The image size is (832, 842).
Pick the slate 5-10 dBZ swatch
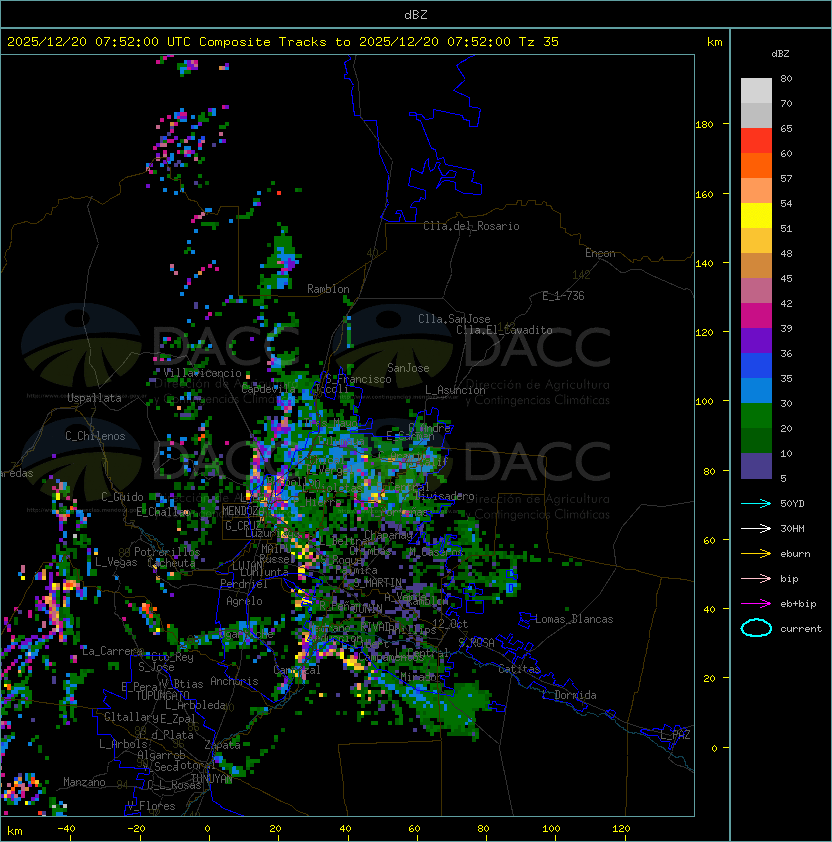[x=756, y=466]
